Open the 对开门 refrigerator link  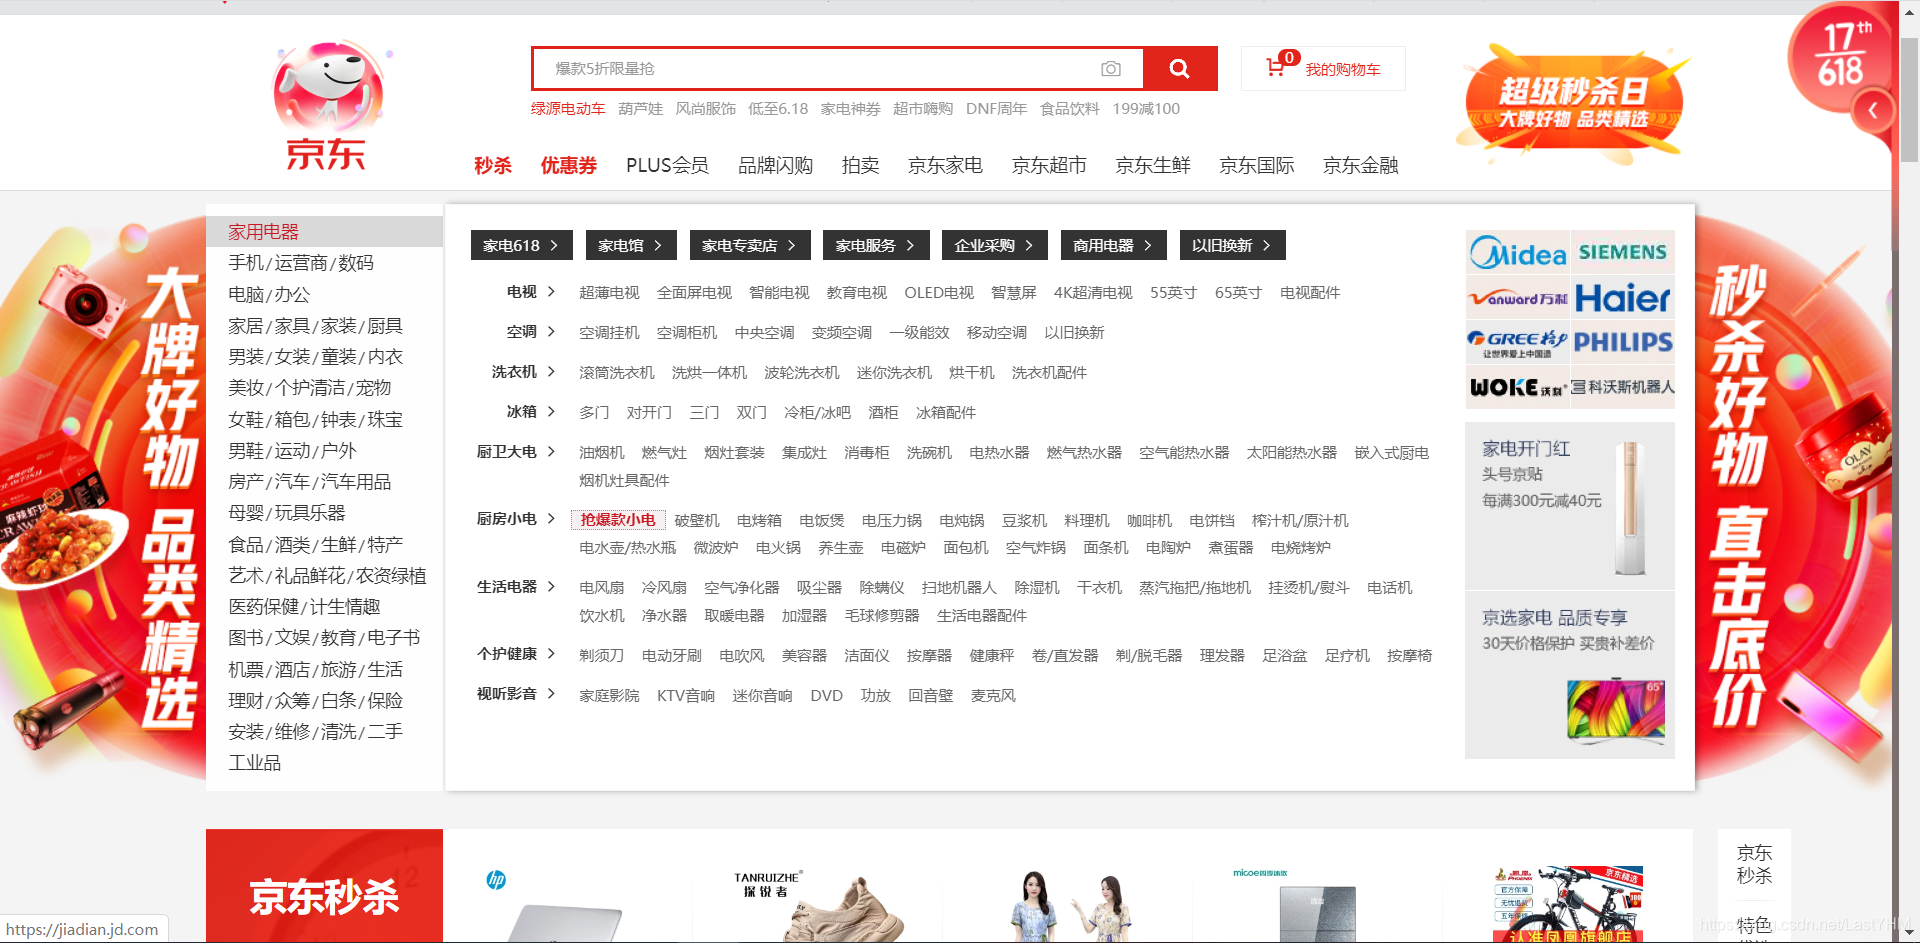(x=649, y=413)
